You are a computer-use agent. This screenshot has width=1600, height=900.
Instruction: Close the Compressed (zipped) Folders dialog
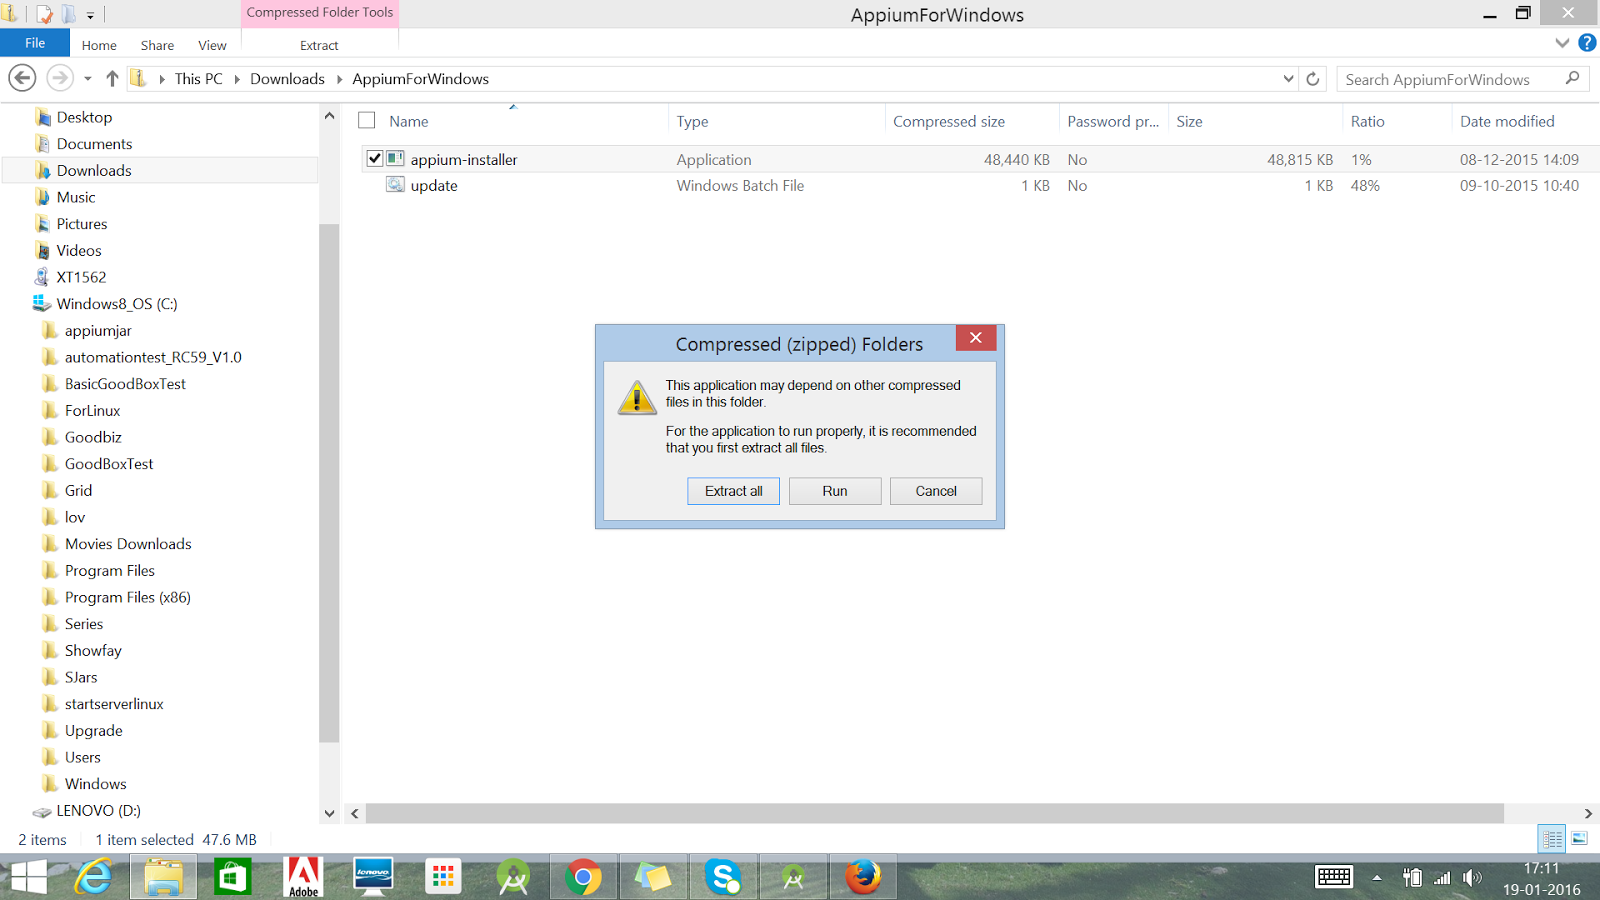pos(976,338)
